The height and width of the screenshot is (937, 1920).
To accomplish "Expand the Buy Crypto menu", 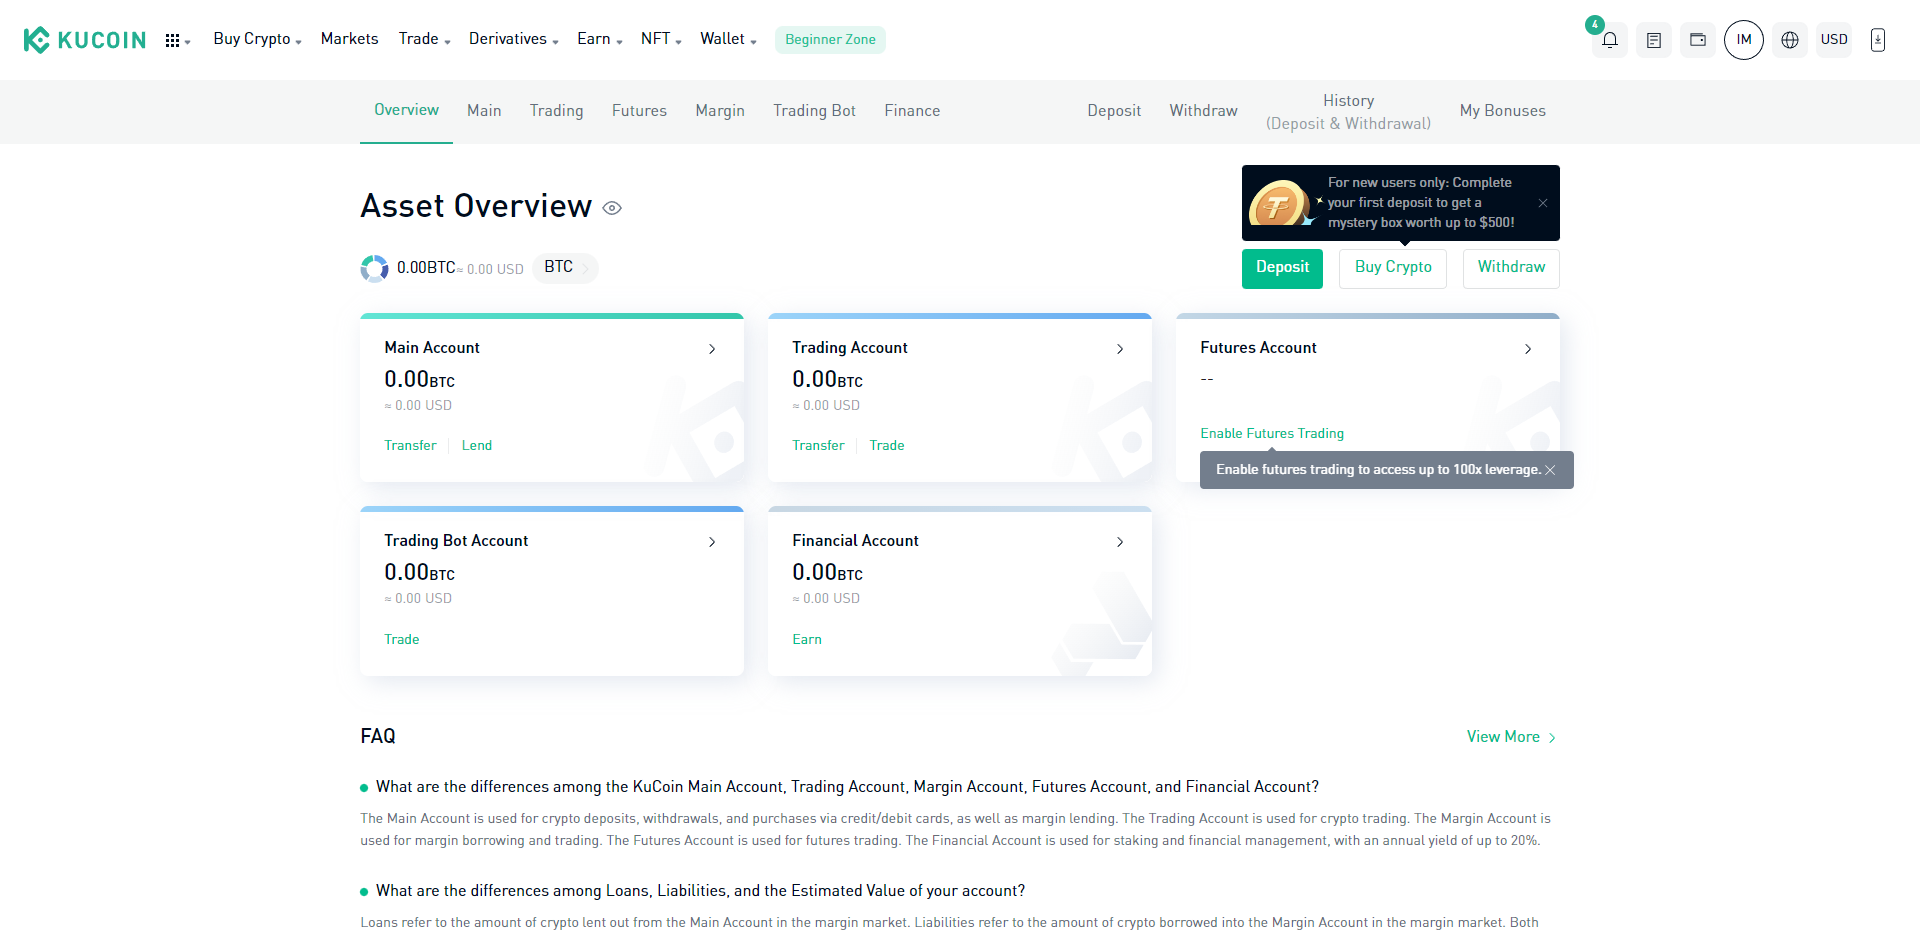I will [257, 39].
